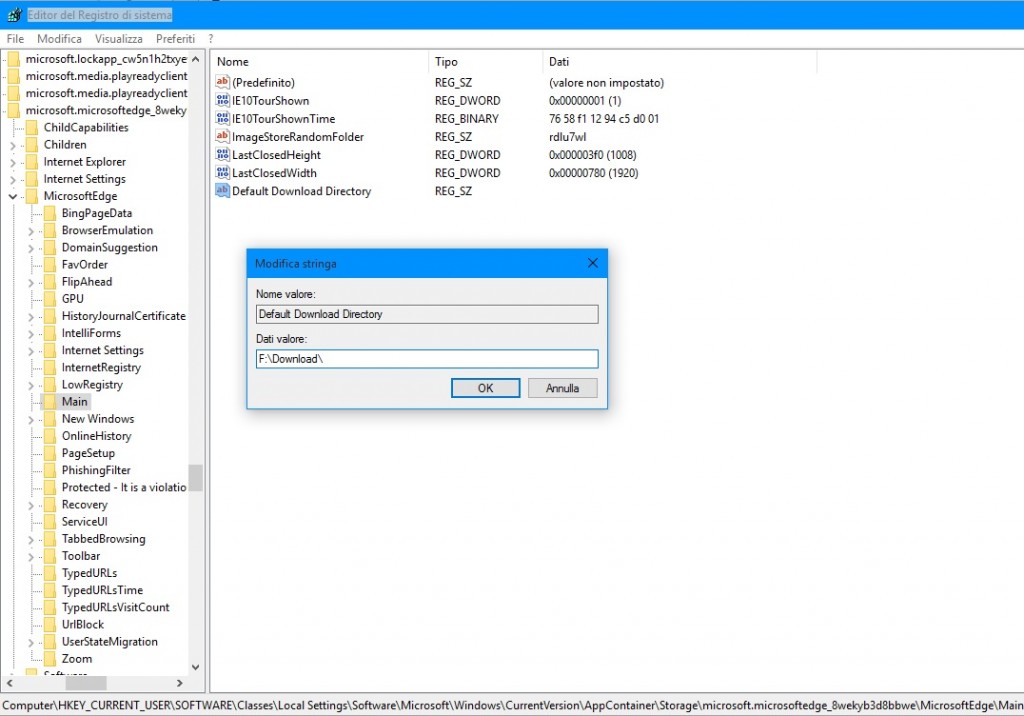1024x716 pixels.
Task: Click the PhishingFilter folder icon
Action: pyautogui.click(x=50, y=470)
